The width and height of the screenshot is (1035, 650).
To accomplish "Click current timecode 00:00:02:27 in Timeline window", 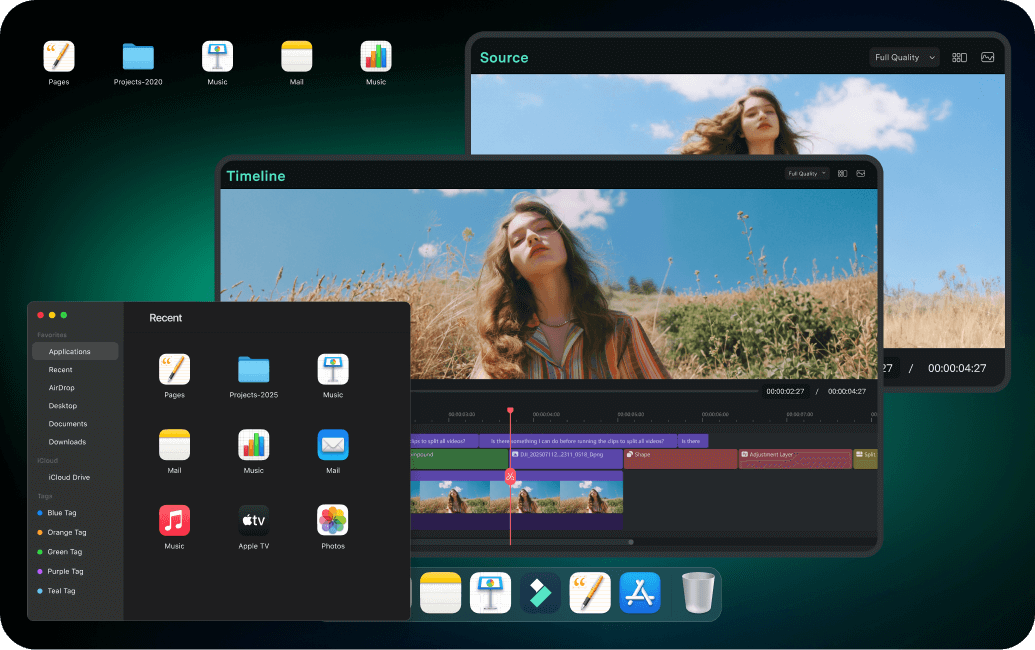I will click(785, 391).
